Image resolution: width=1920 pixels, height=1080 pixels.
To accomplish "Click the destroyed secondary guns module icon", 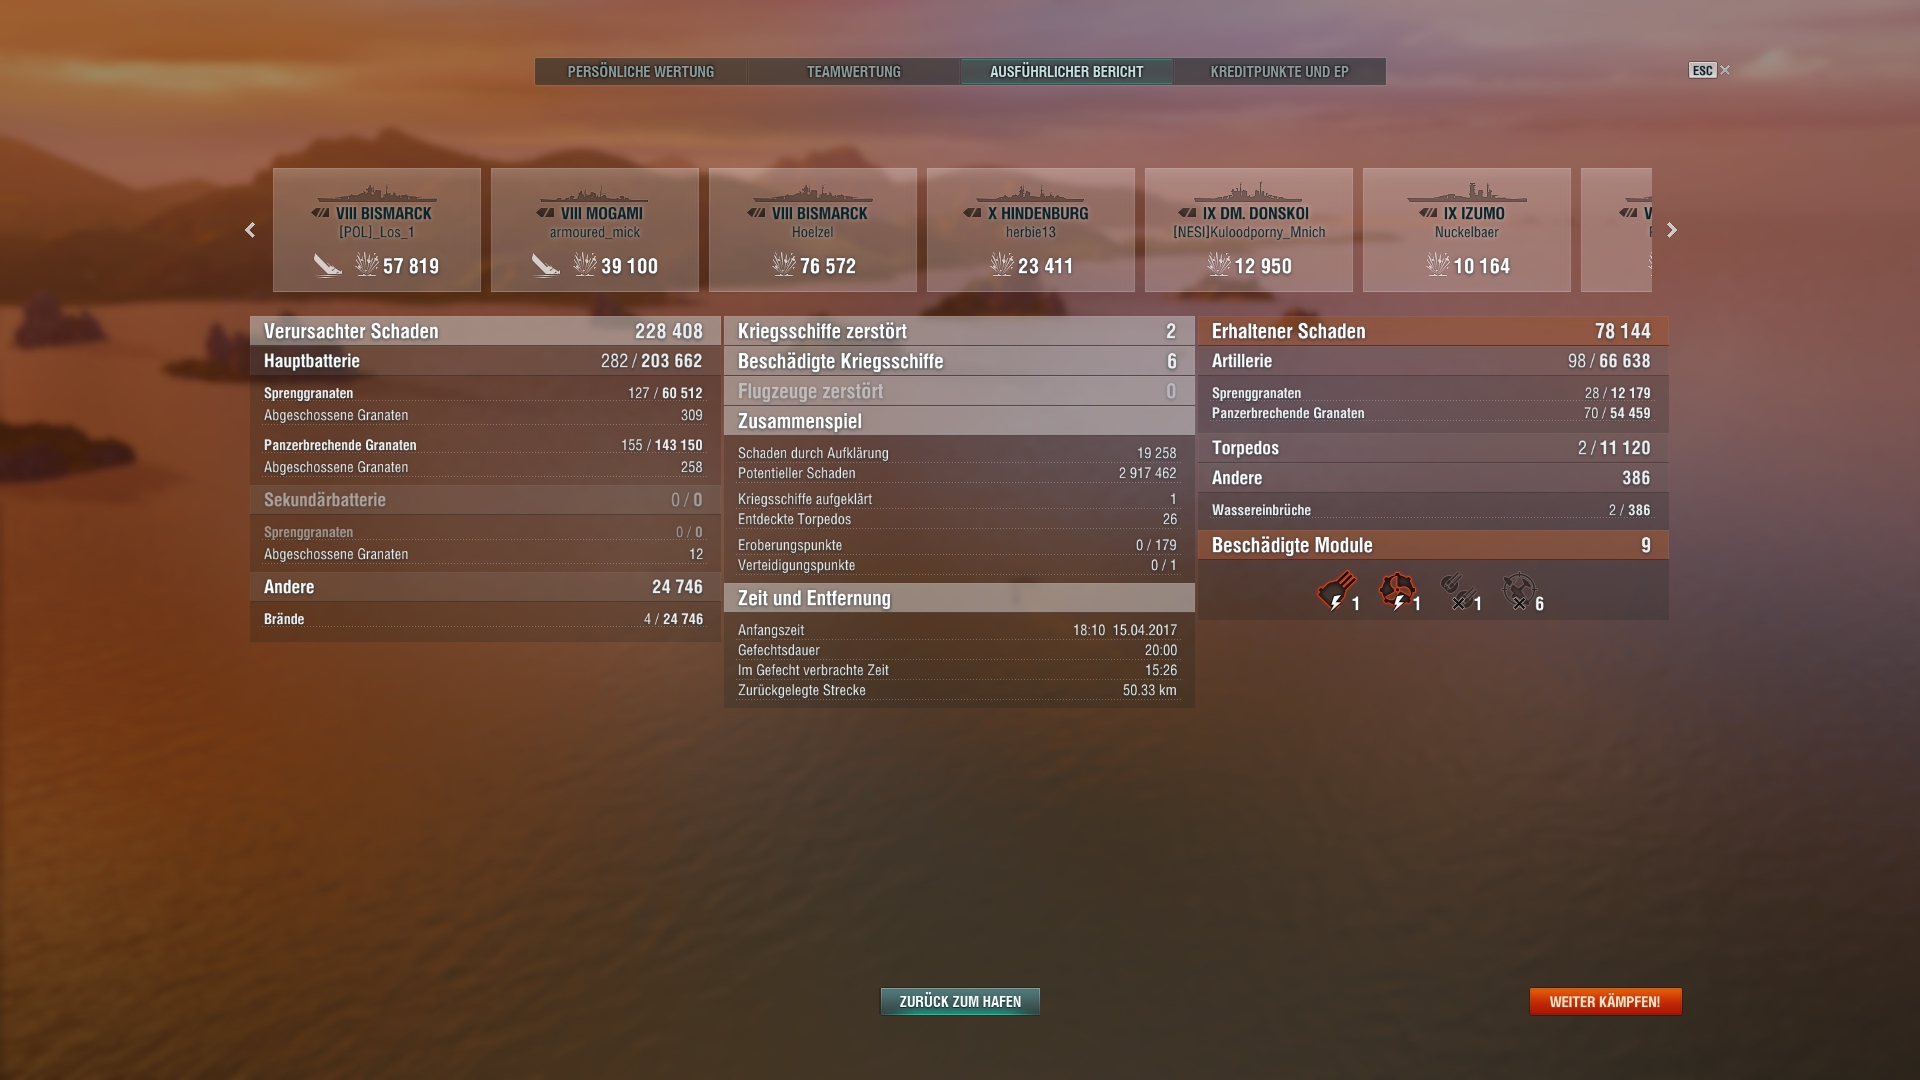I will 1457,590.
